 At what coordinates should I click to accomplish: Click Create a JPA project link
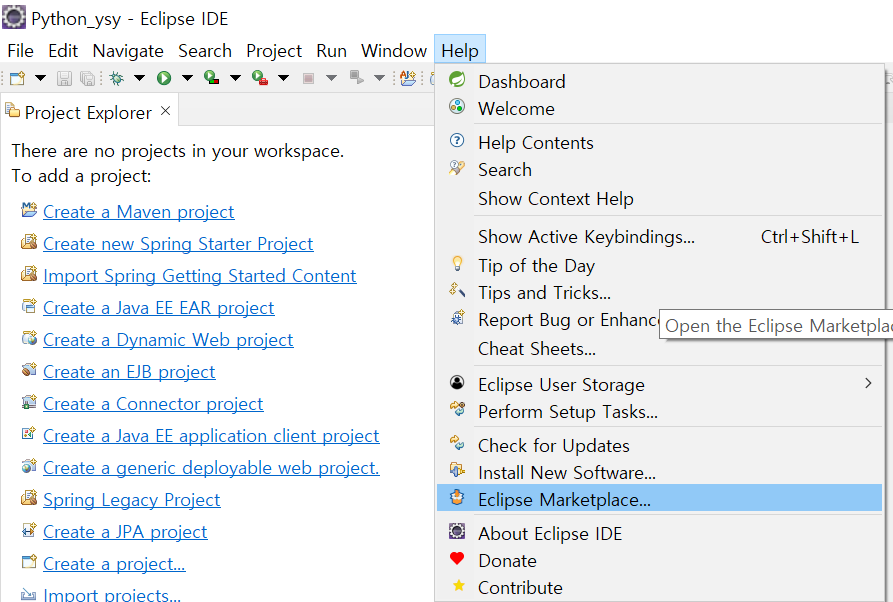[125, 531]
